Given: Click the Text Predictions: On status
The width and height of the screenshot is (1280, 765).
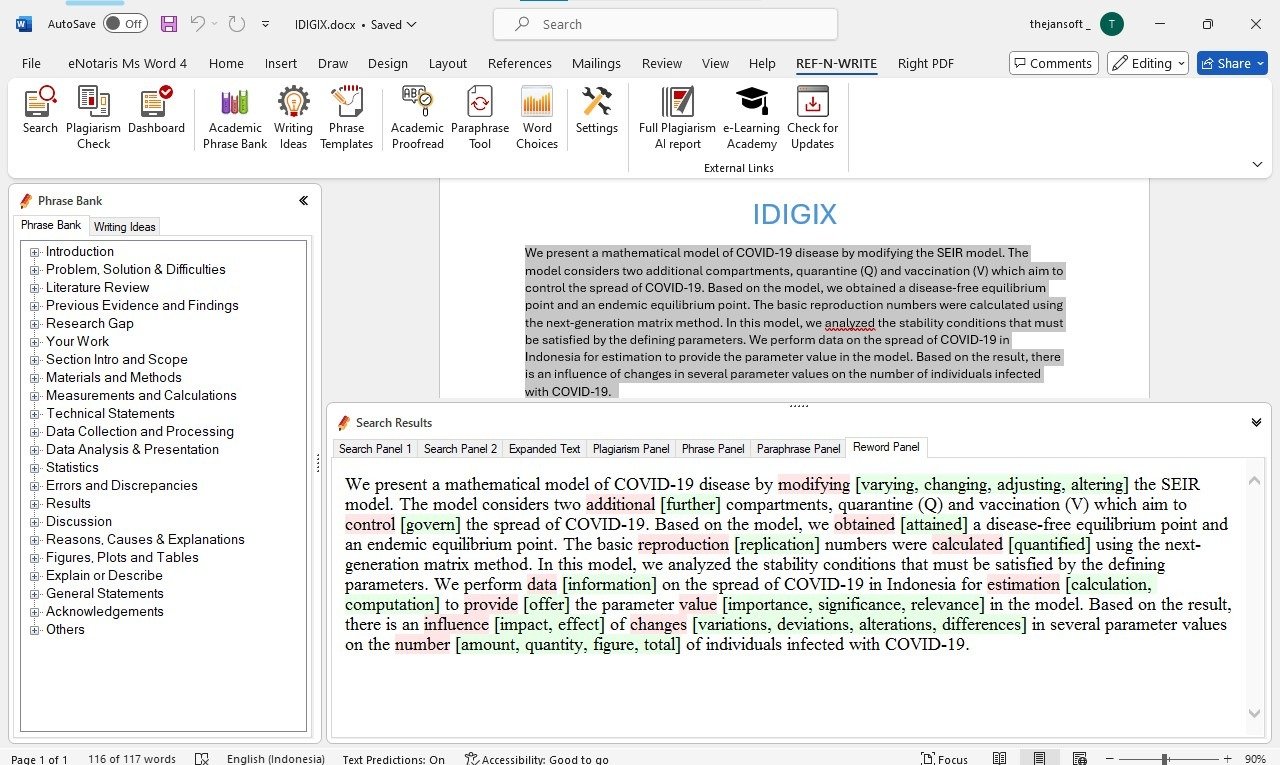Looking at the screenshot, I should (393, 759).
